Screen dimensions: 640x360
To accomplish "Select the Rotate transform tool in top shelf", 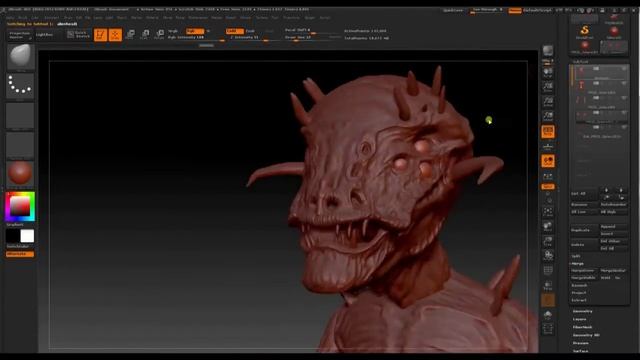I will click(x=159, y=34).
